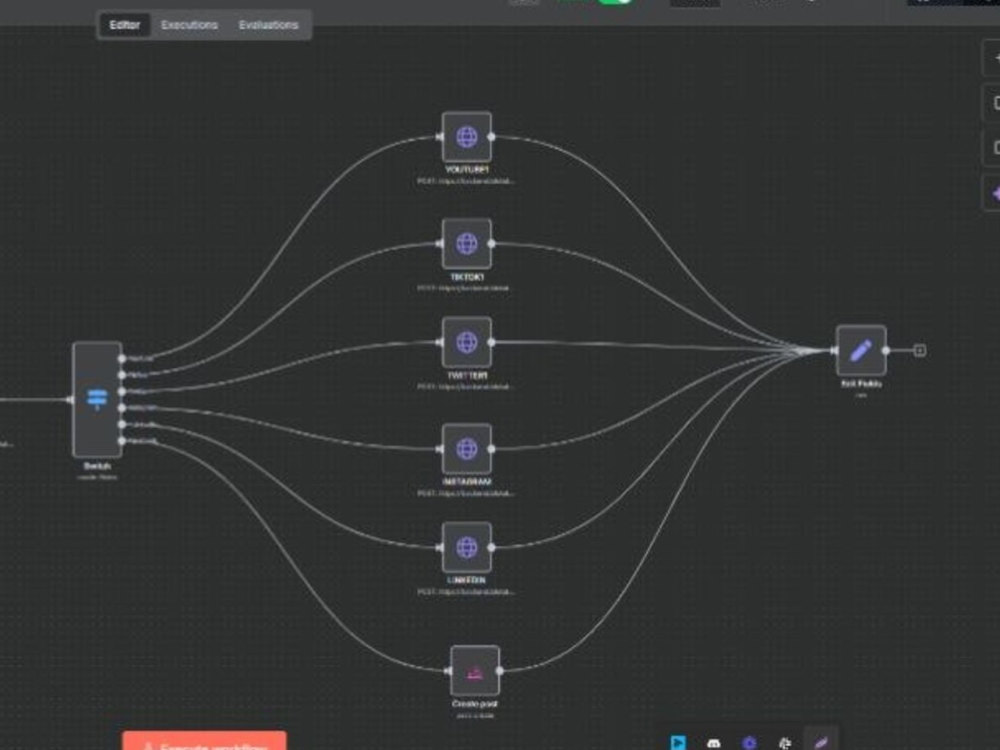
Task: Click the Switch node's YouTube output handle
Action: pyautogui.click(x=122, y=358)
